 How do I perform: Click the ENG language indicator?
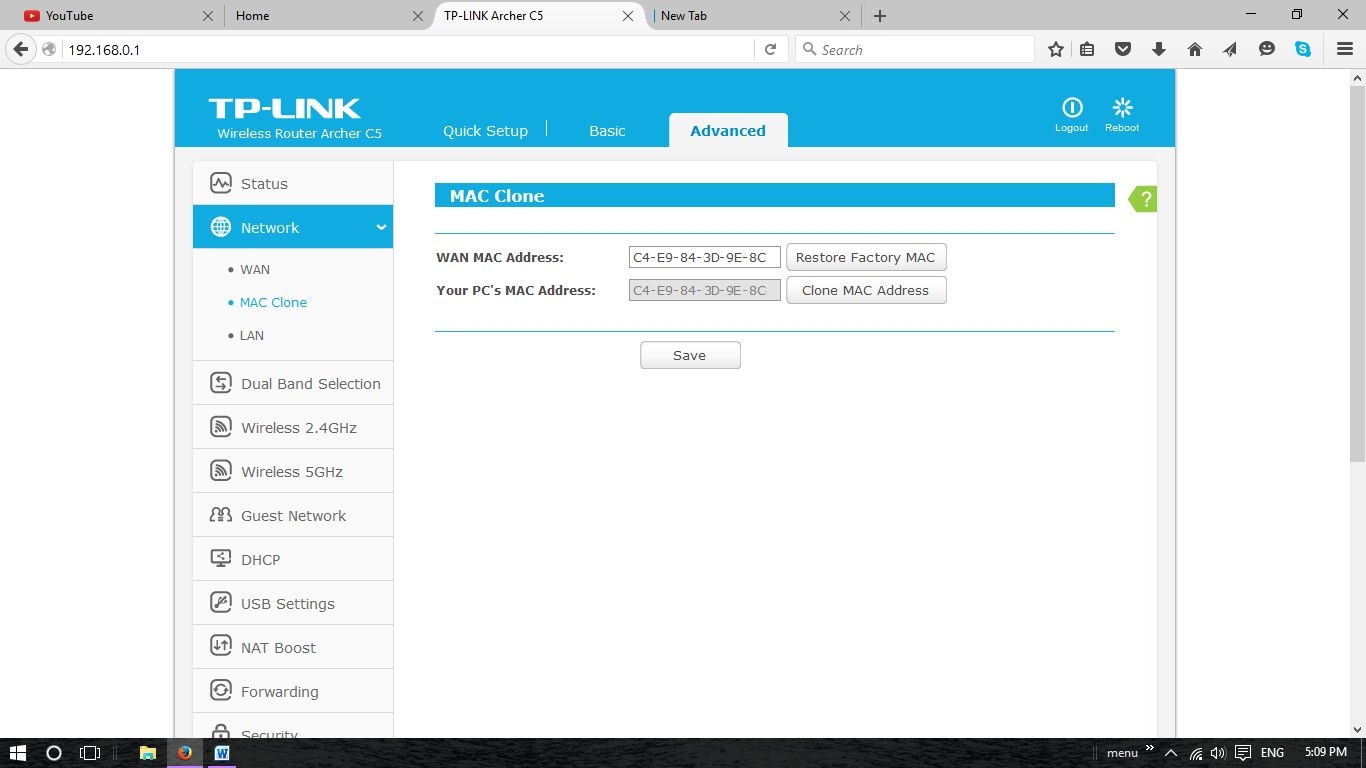point(1272,753)
